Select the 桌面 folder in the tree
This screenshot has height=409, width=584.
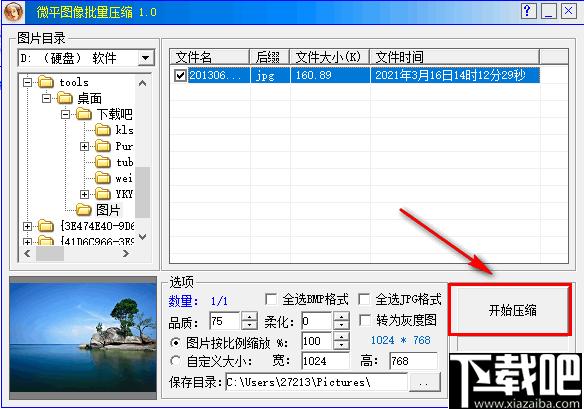[x=89, y=98]
